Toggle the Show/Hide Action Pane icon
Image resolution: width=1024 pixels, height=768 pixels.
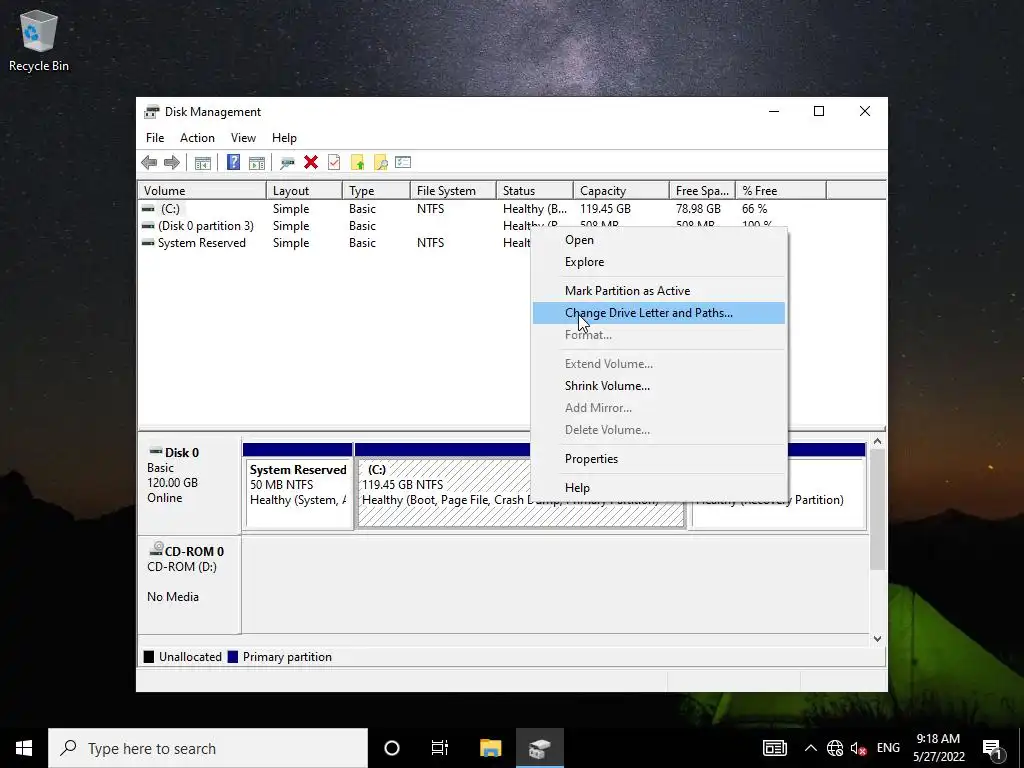click(257, 163)
